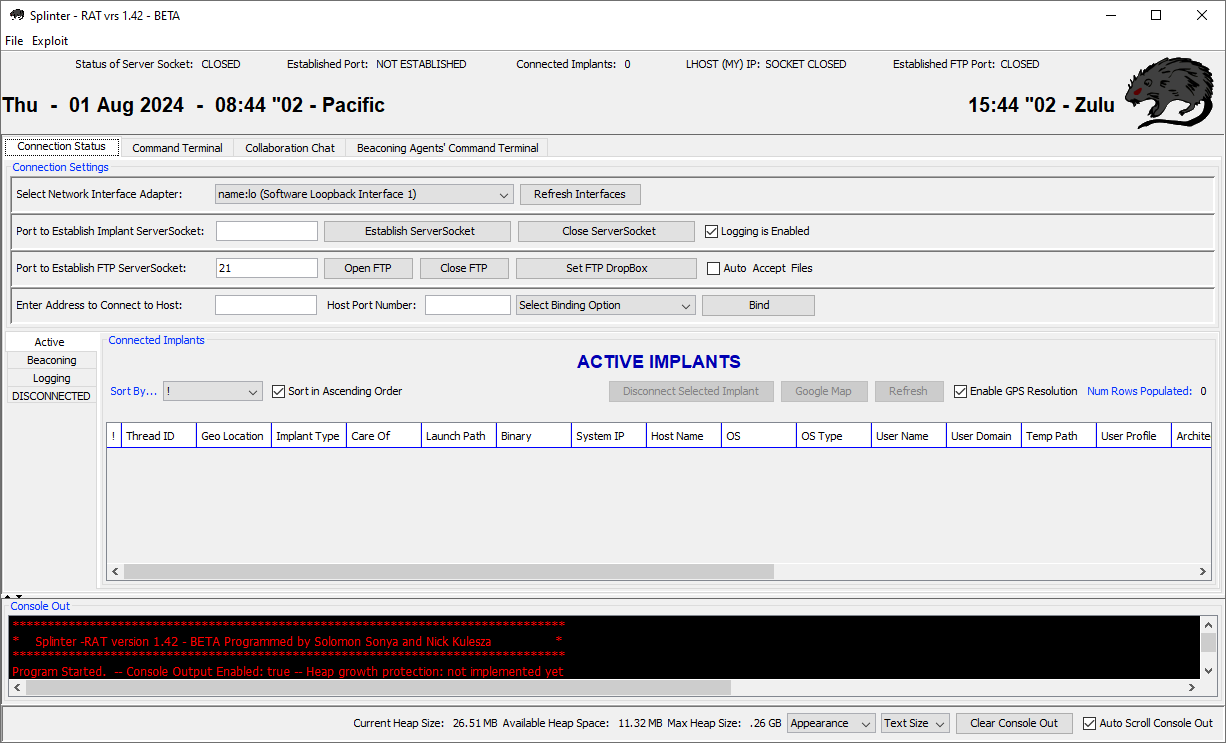
Task: Click right arrow of implants table scrollbar
Action: (x=1202, y=572)
